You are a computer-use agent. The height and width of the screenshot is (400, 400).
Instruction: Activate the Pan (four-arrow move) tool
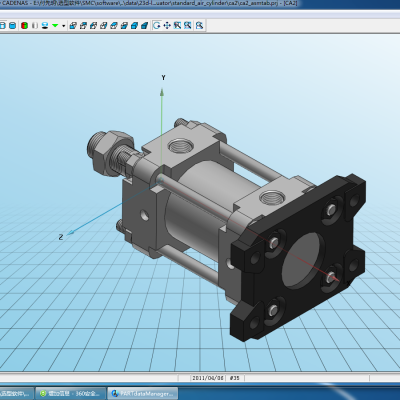[167, 25]
